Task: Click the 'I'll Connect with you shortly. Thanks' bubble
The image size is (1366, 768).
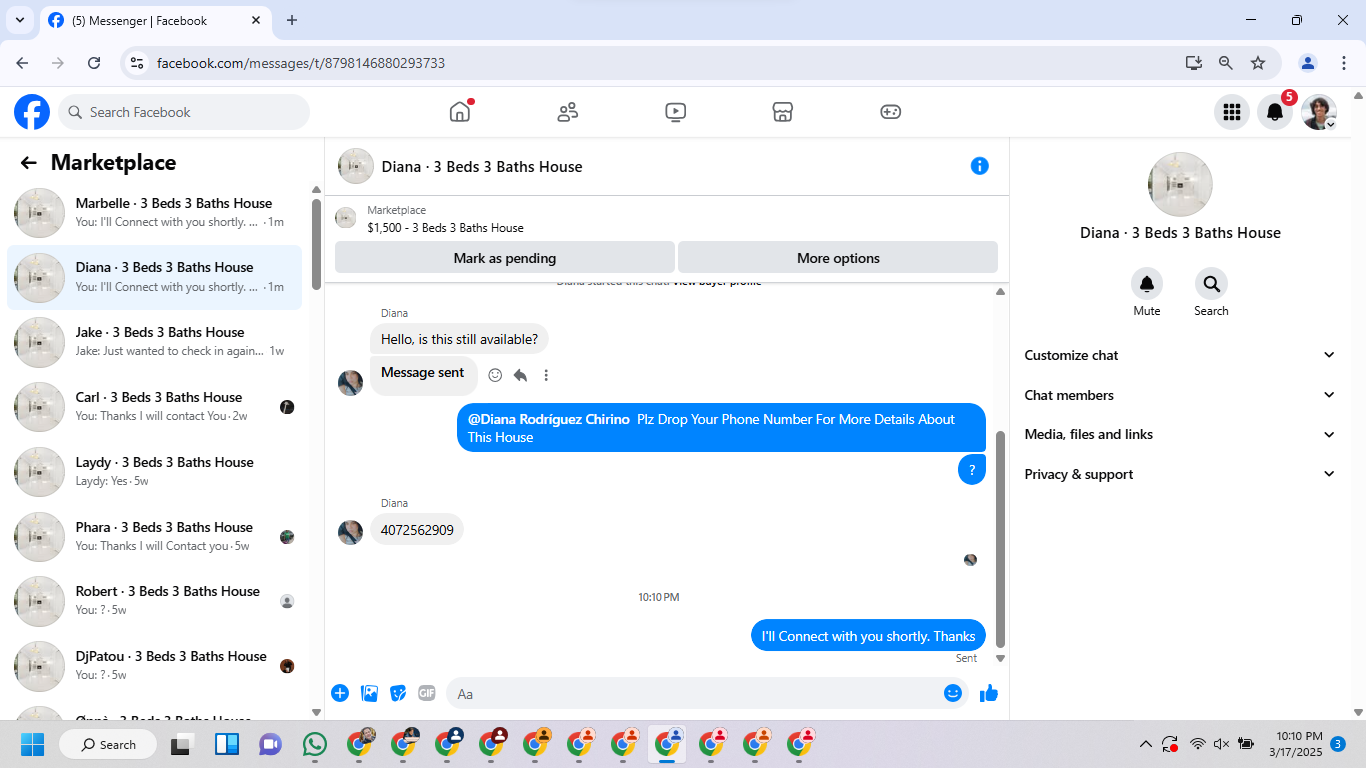Action: pyautogui.click(x=868, y=636)
